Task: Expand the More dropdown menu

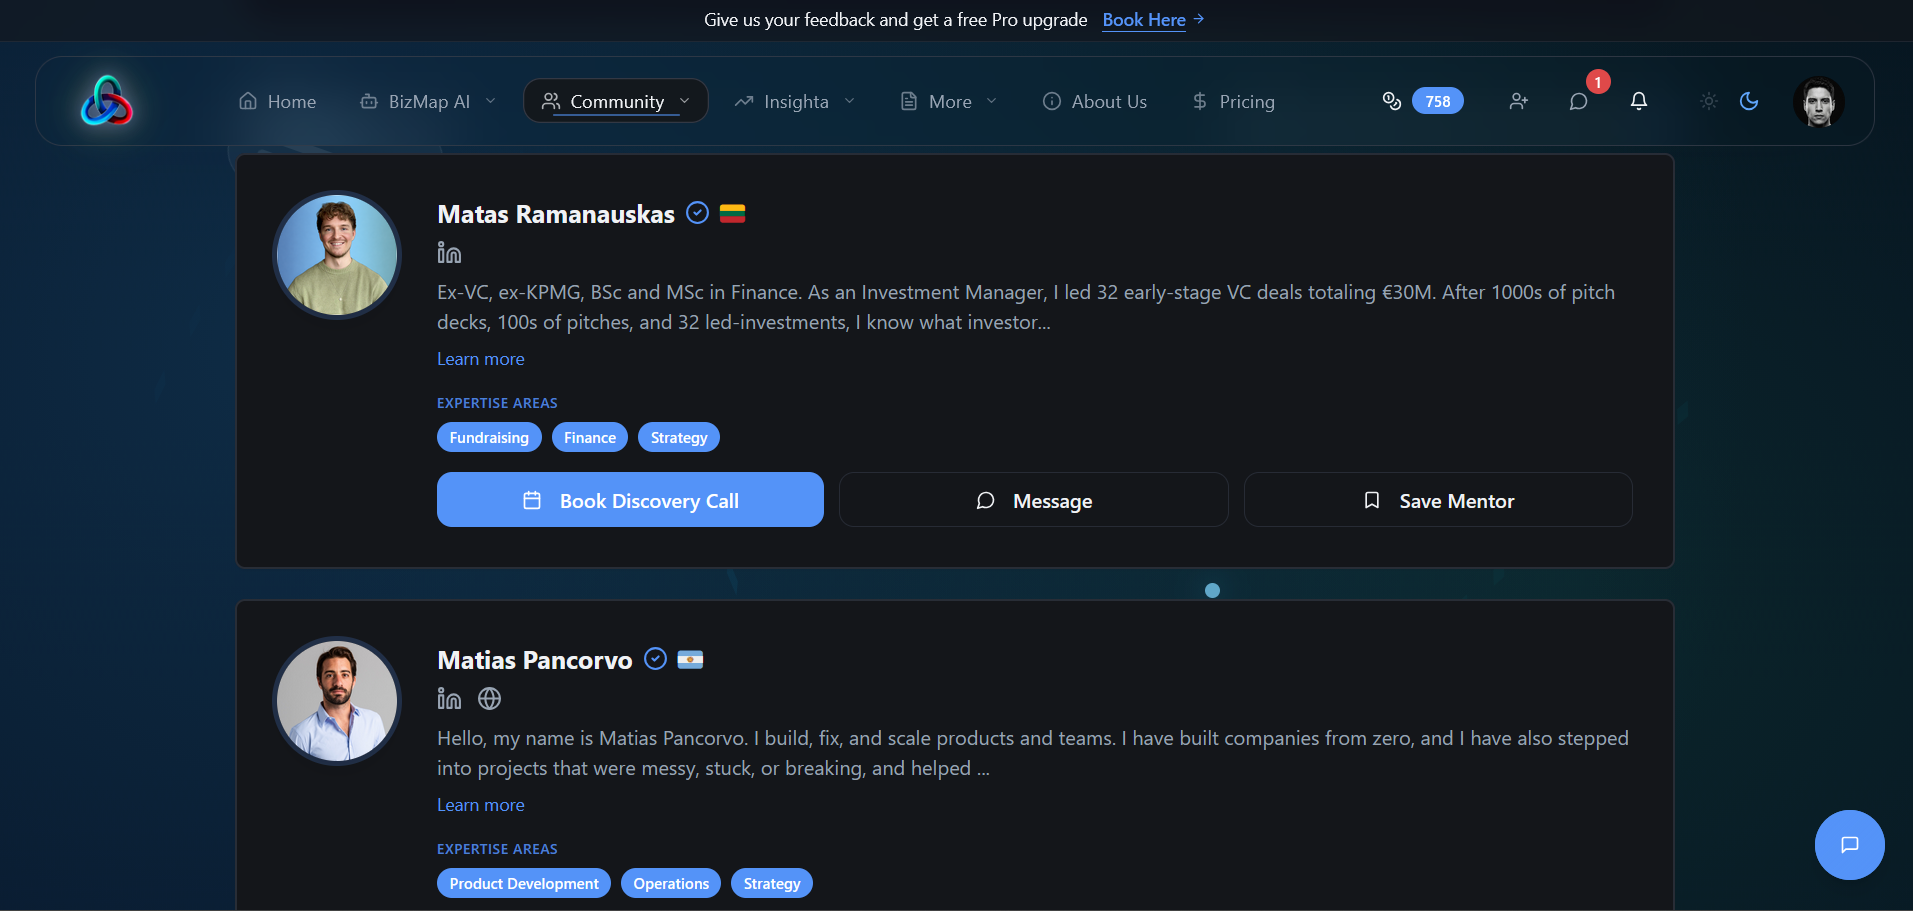Action: click(949, 101)
